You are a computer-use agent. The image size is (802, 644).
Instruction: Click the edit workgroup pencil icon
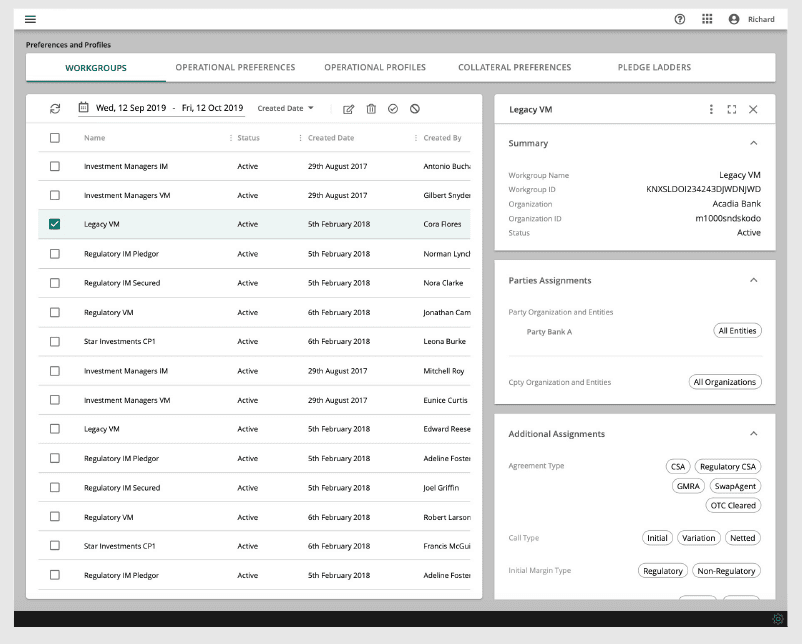[x=348, y=109]
